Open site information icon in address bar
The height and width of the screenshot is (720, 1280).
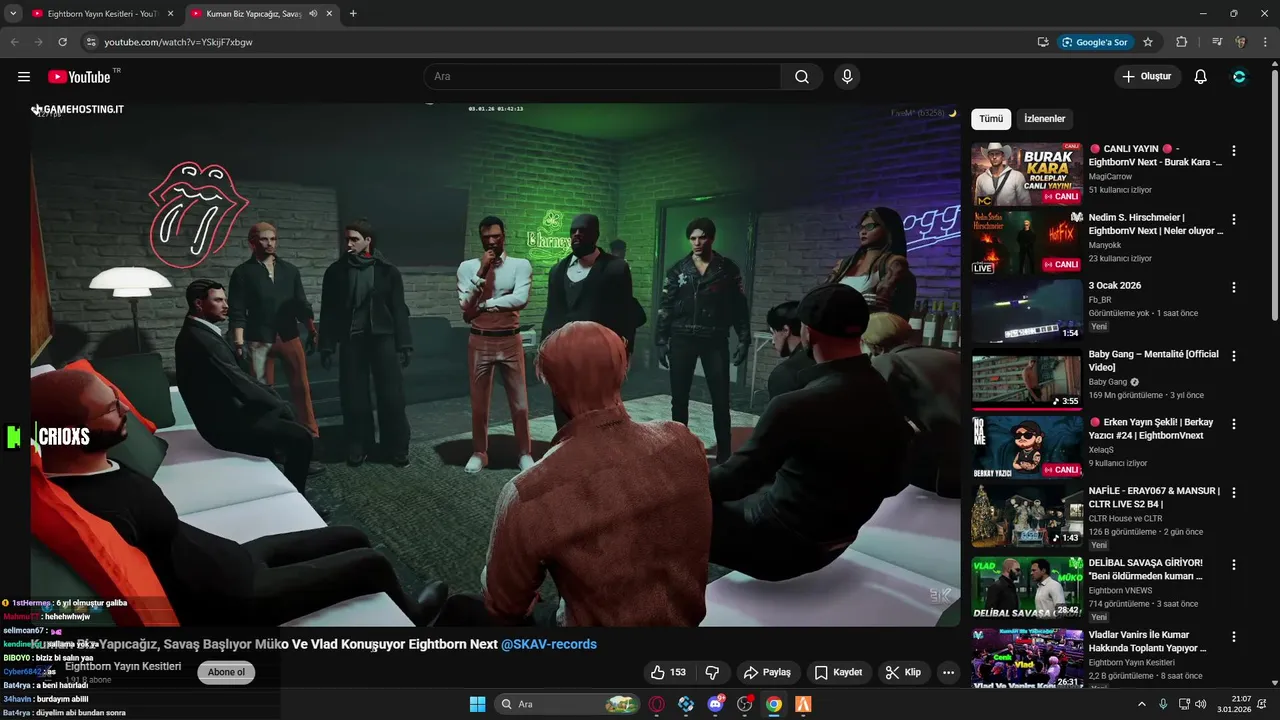(x=90, y=42)
